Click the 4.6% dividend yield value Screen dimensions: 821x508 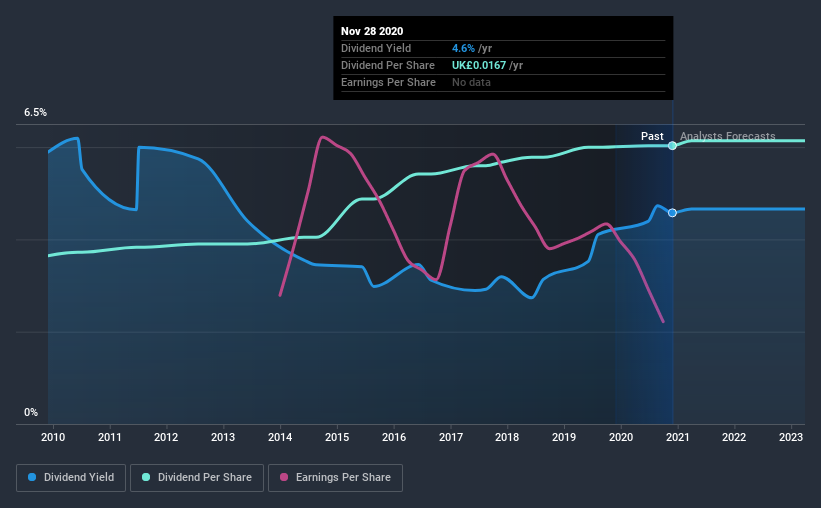[463, 48]
